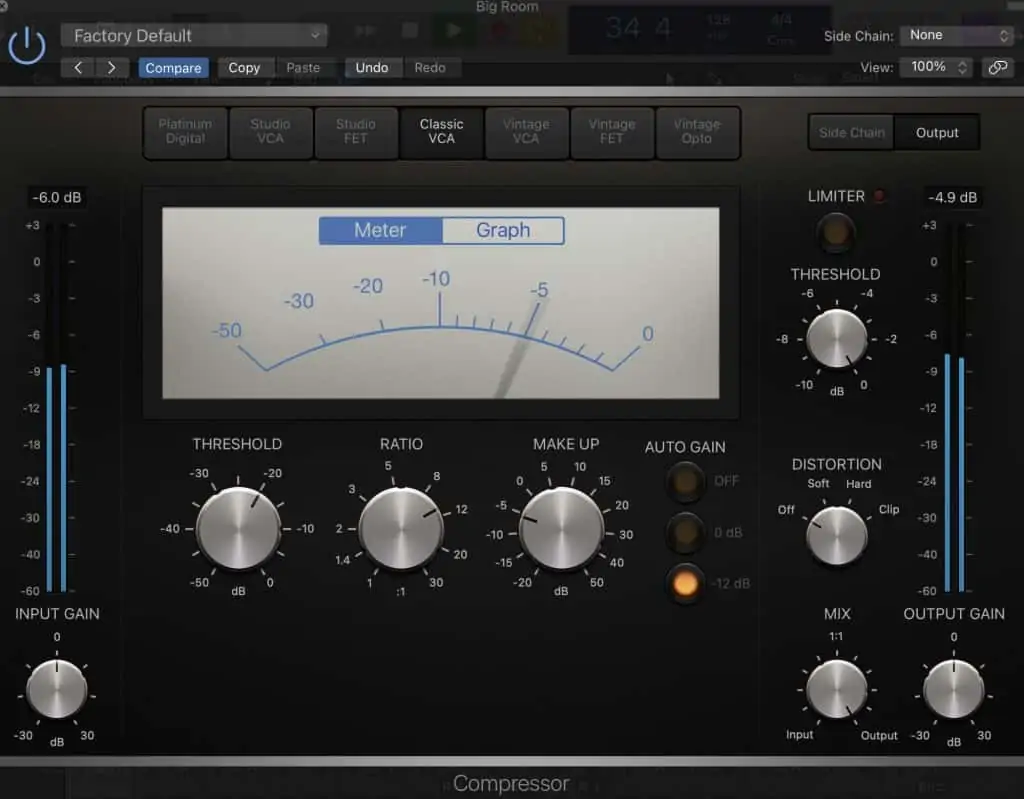
Task: Click the Mix knob
Action: (837, 689)
